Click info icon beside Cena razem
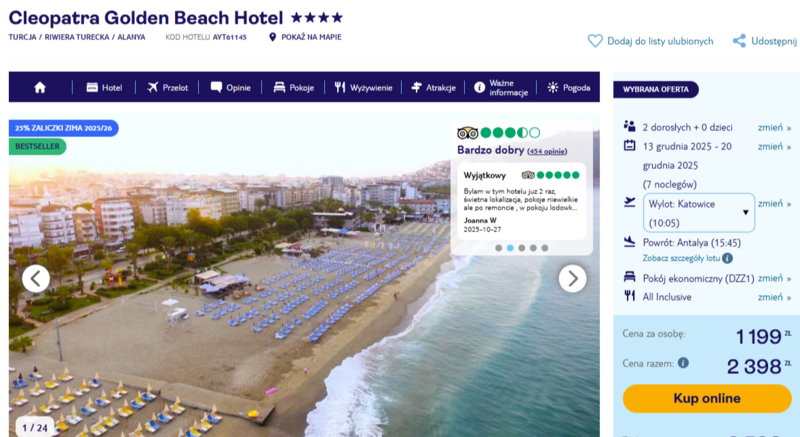The height and width of the screenshot is (437, 800). [683, 363]
